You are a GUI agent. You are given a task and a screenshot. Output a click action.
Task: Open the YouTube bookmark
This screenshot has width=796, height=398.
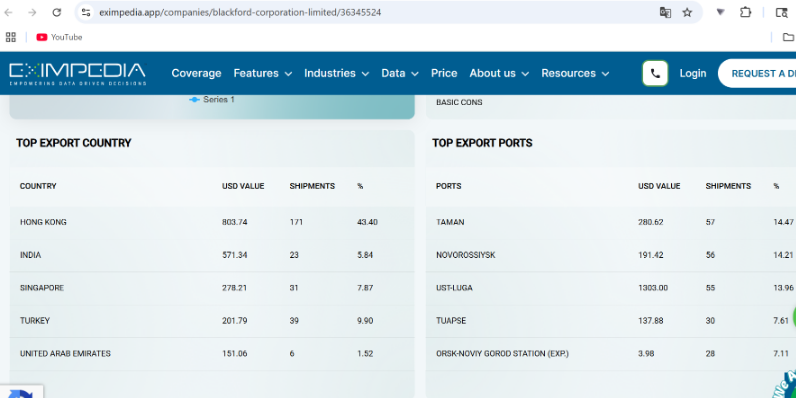(x=59, y=37)
